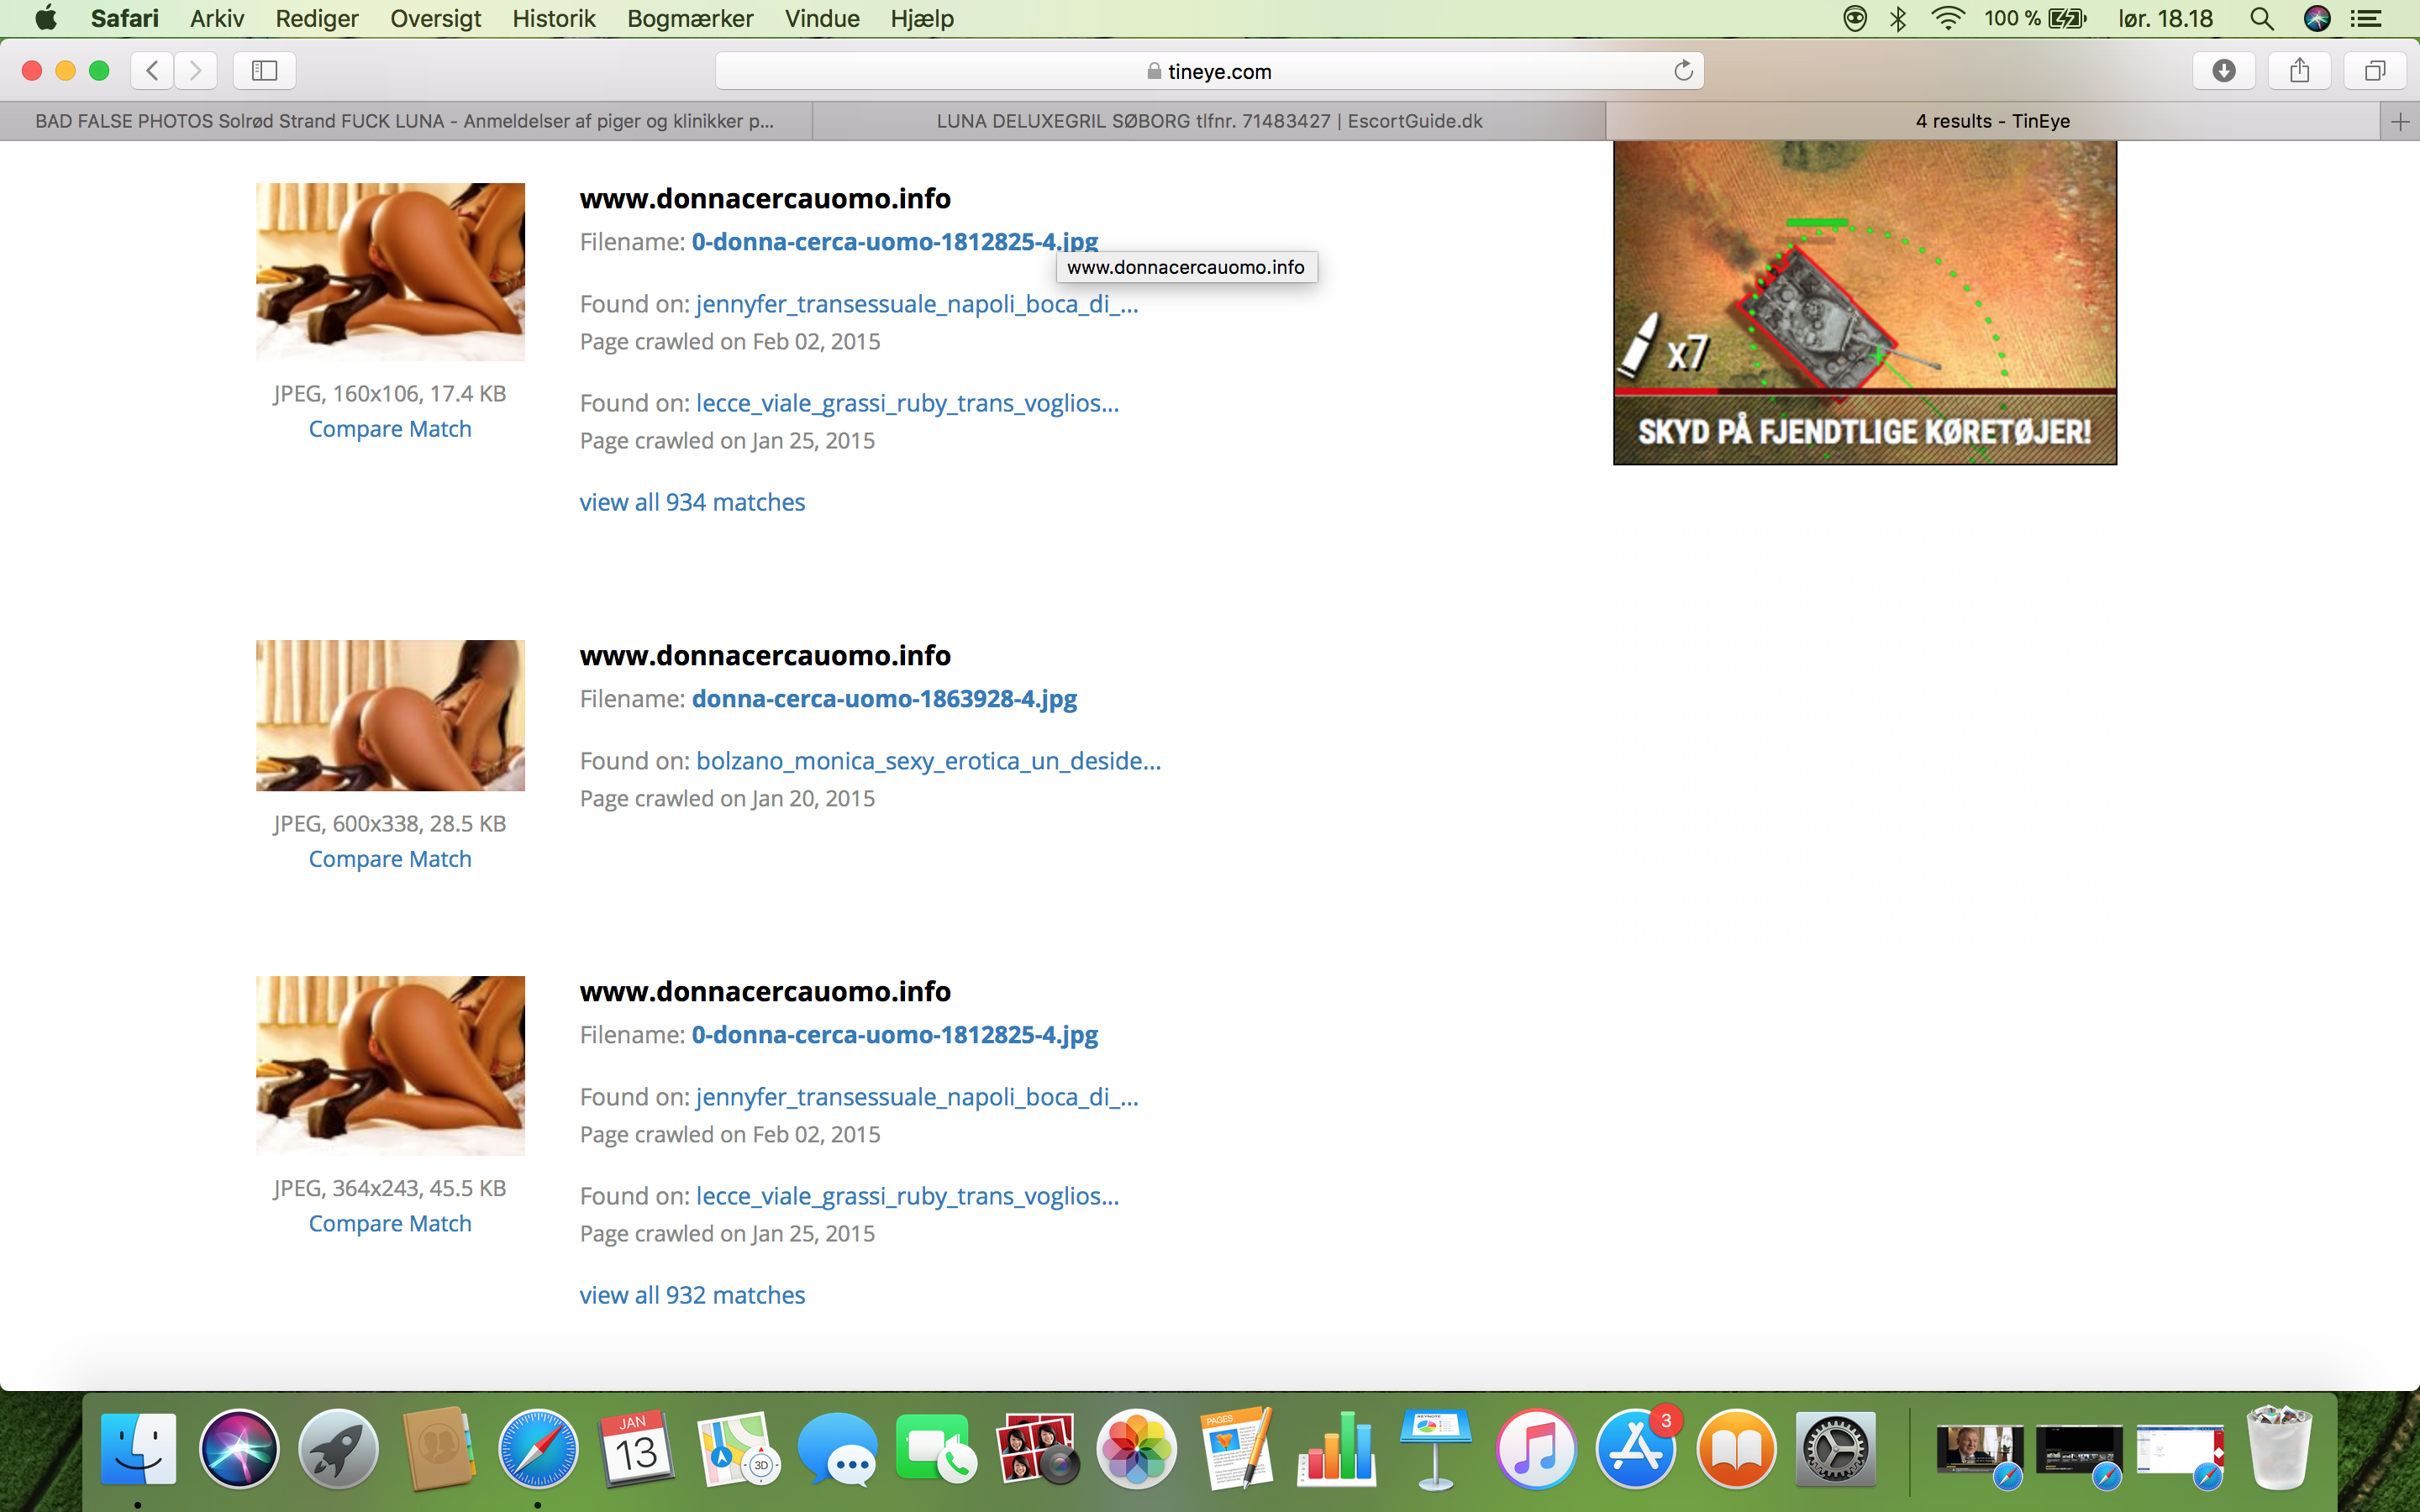The height and width of the screenshot is (1512, 2420).
Task: Click the tineye.com address bar
Action: [1209, 71]
